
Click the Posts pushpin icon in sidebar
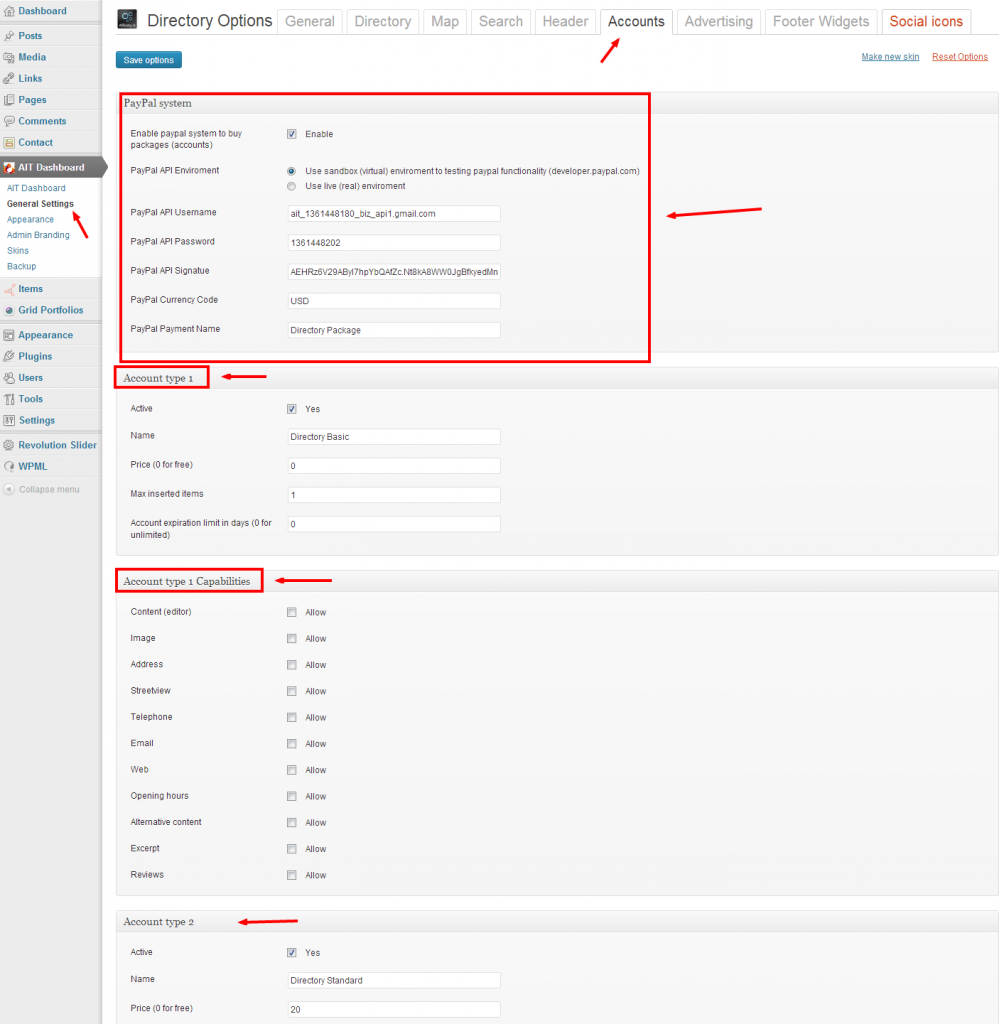click(9, 36)
